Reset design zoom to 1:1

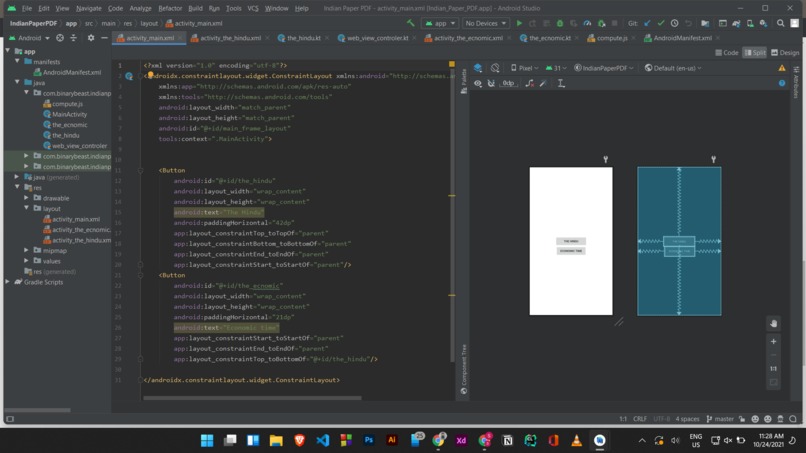pos(774,369)
